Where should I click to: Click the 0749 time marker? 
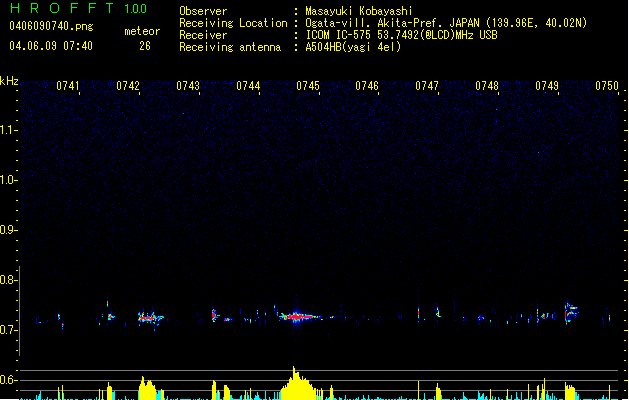(547, 86)
